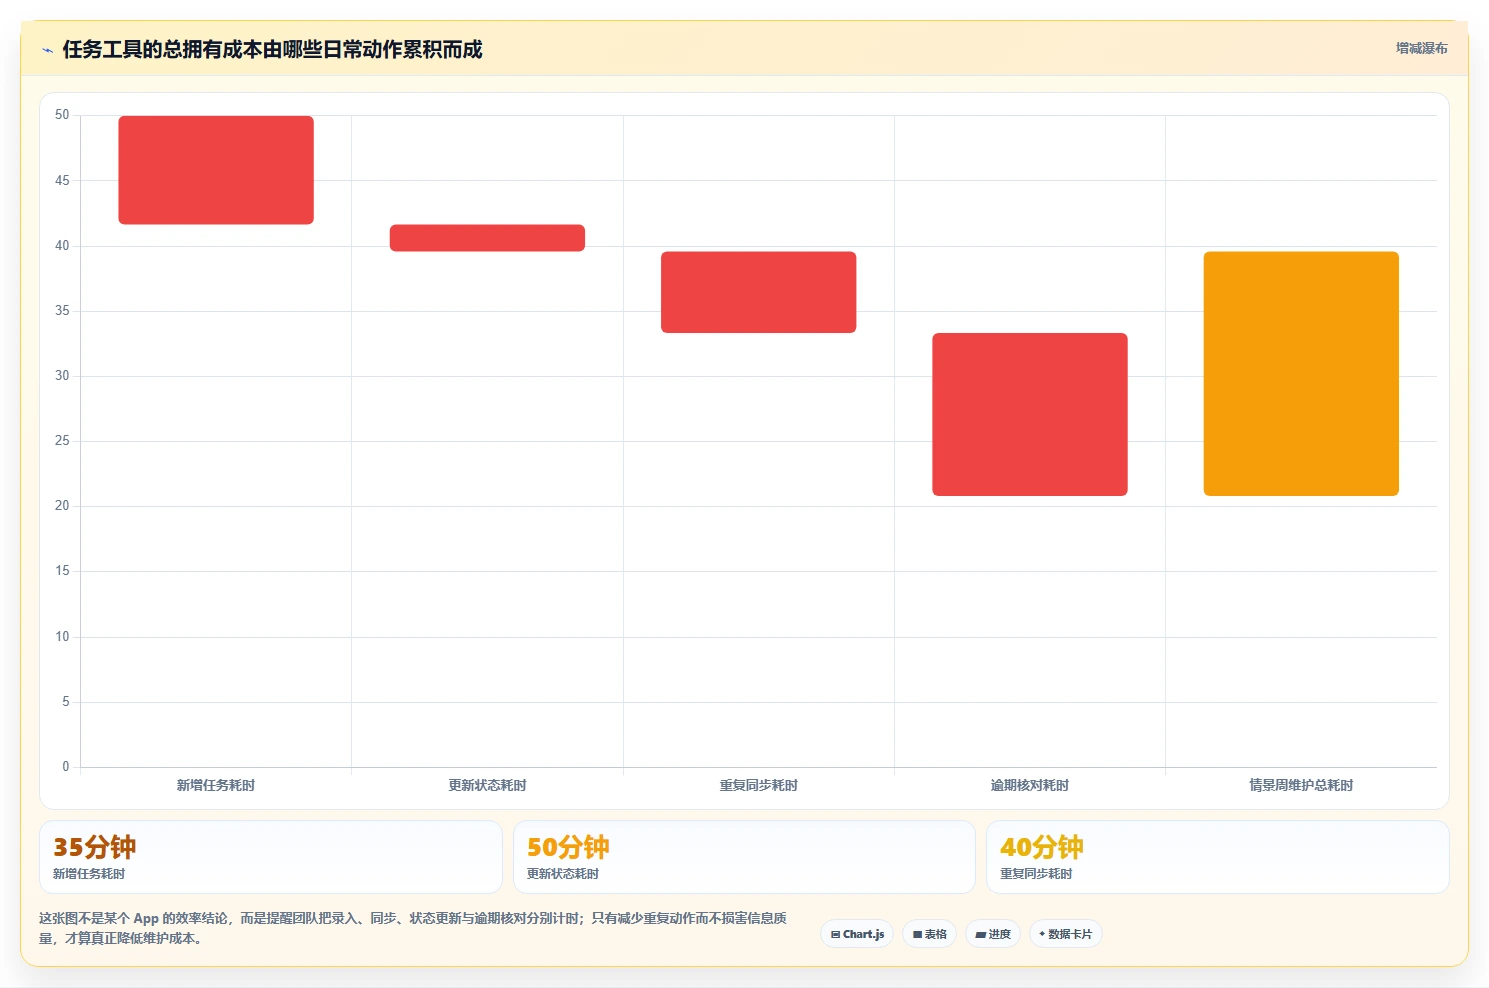Open the 35分钟 stat card
Screen dimensions: 1489x988
coord(270,857)
